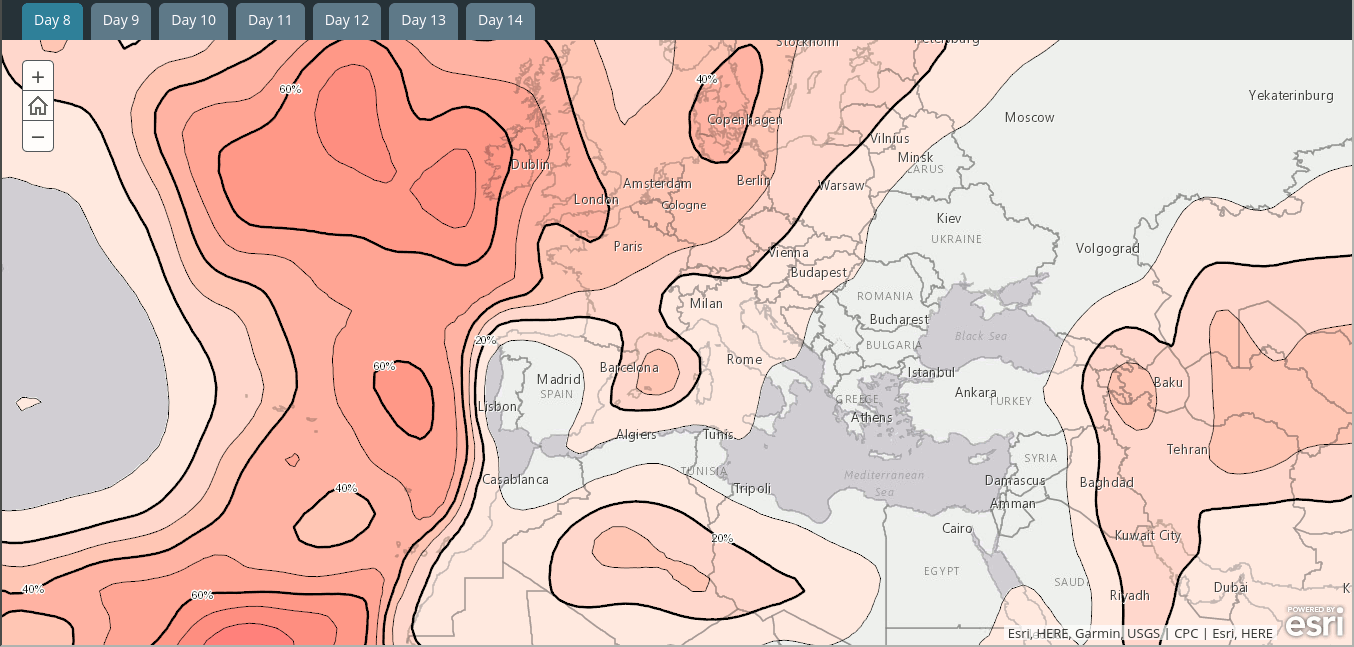The image size is (1354, 647).
Task: Click the Kiev city label
Action: pos(949,218)
